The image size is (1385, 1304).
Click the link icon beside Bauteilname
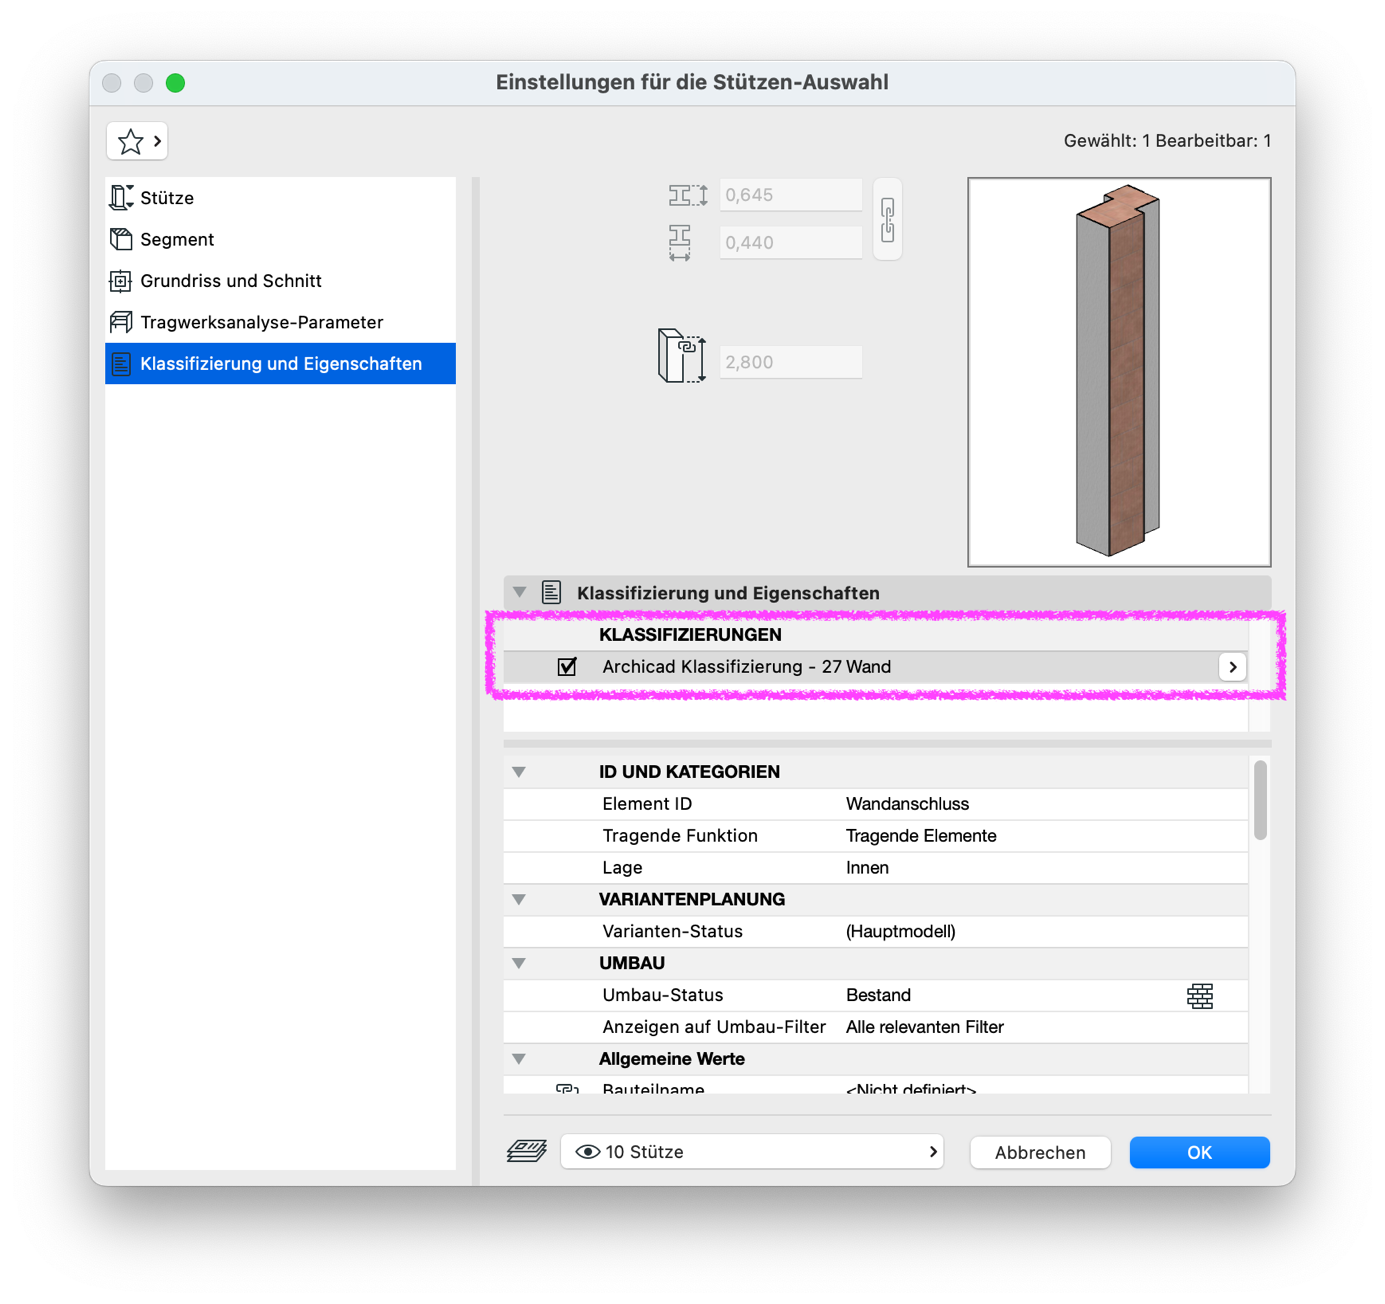click(567, 1088)
